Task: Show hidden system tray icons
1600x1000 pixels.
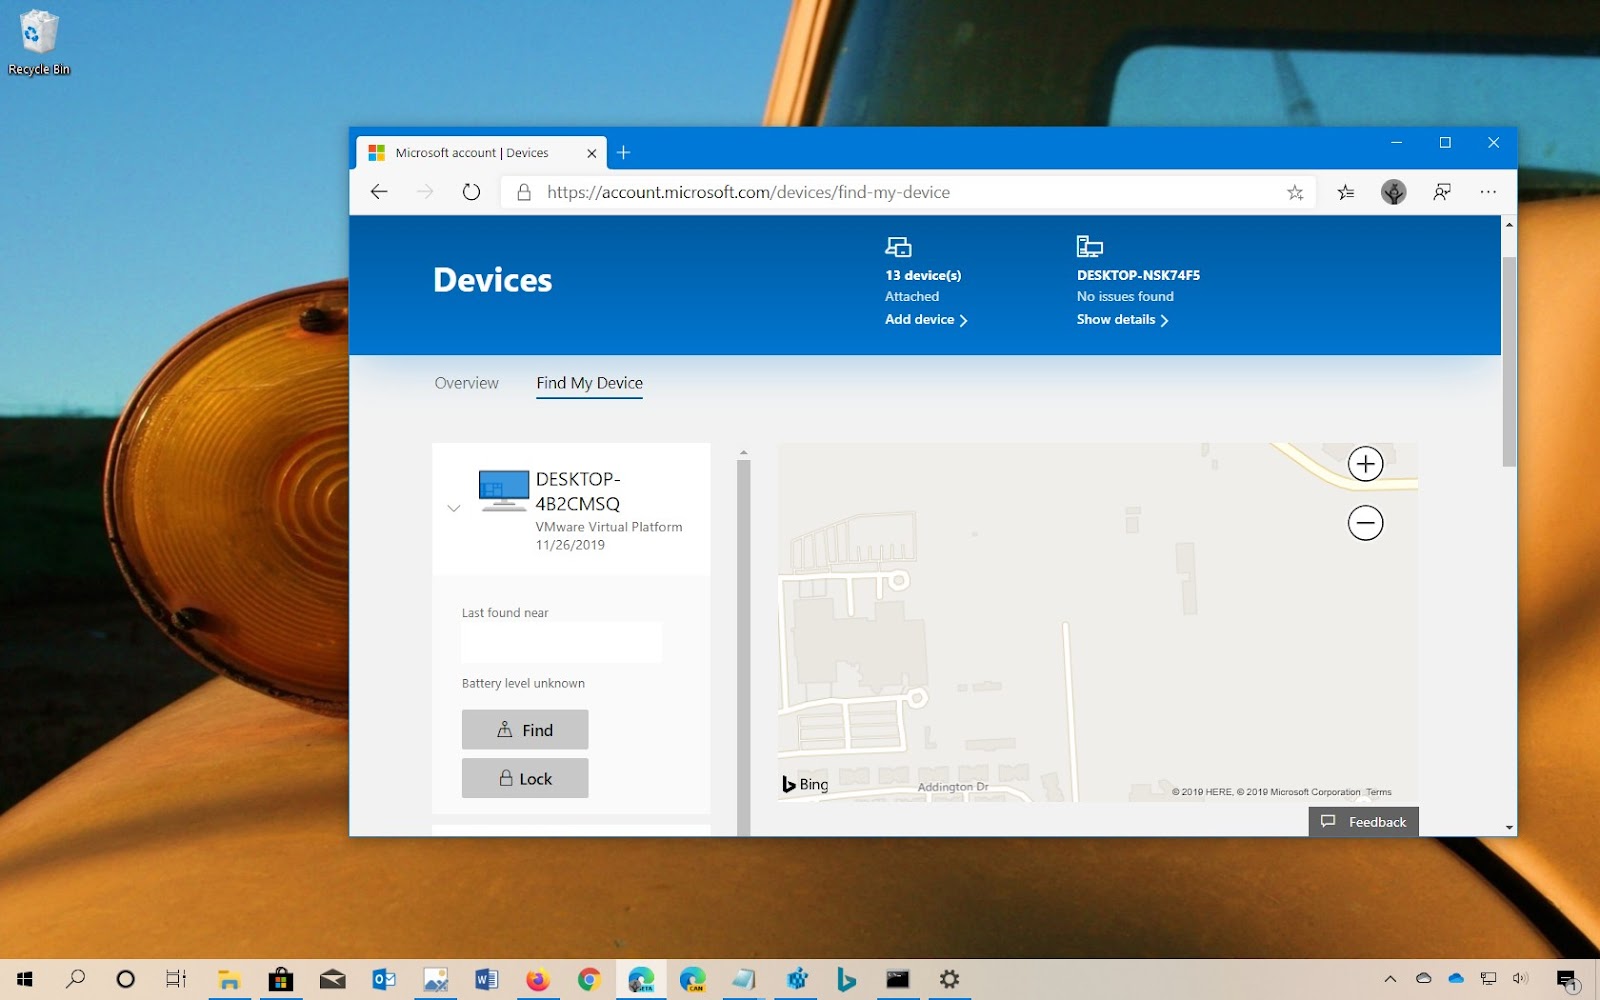Action: click(1390, 979)
